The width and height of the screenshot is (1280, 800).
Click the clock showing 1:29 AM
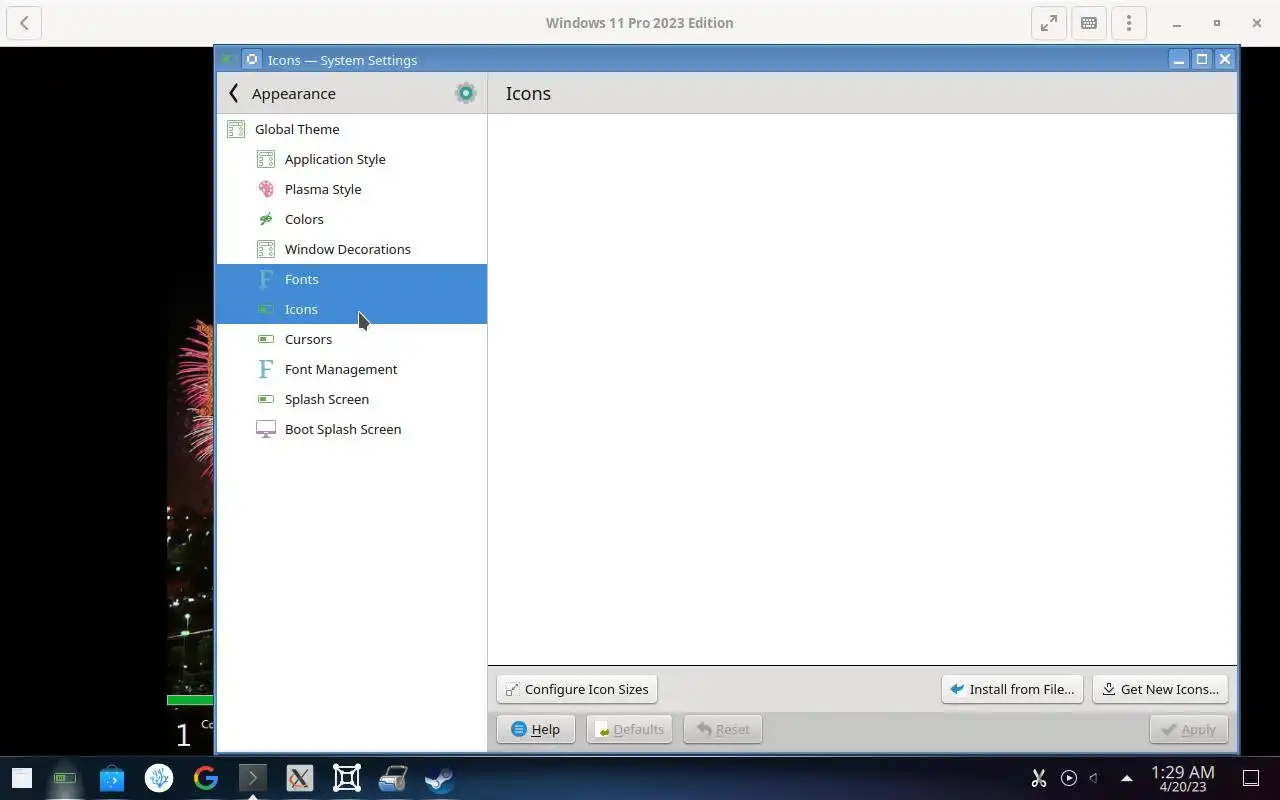[1183, 778]
